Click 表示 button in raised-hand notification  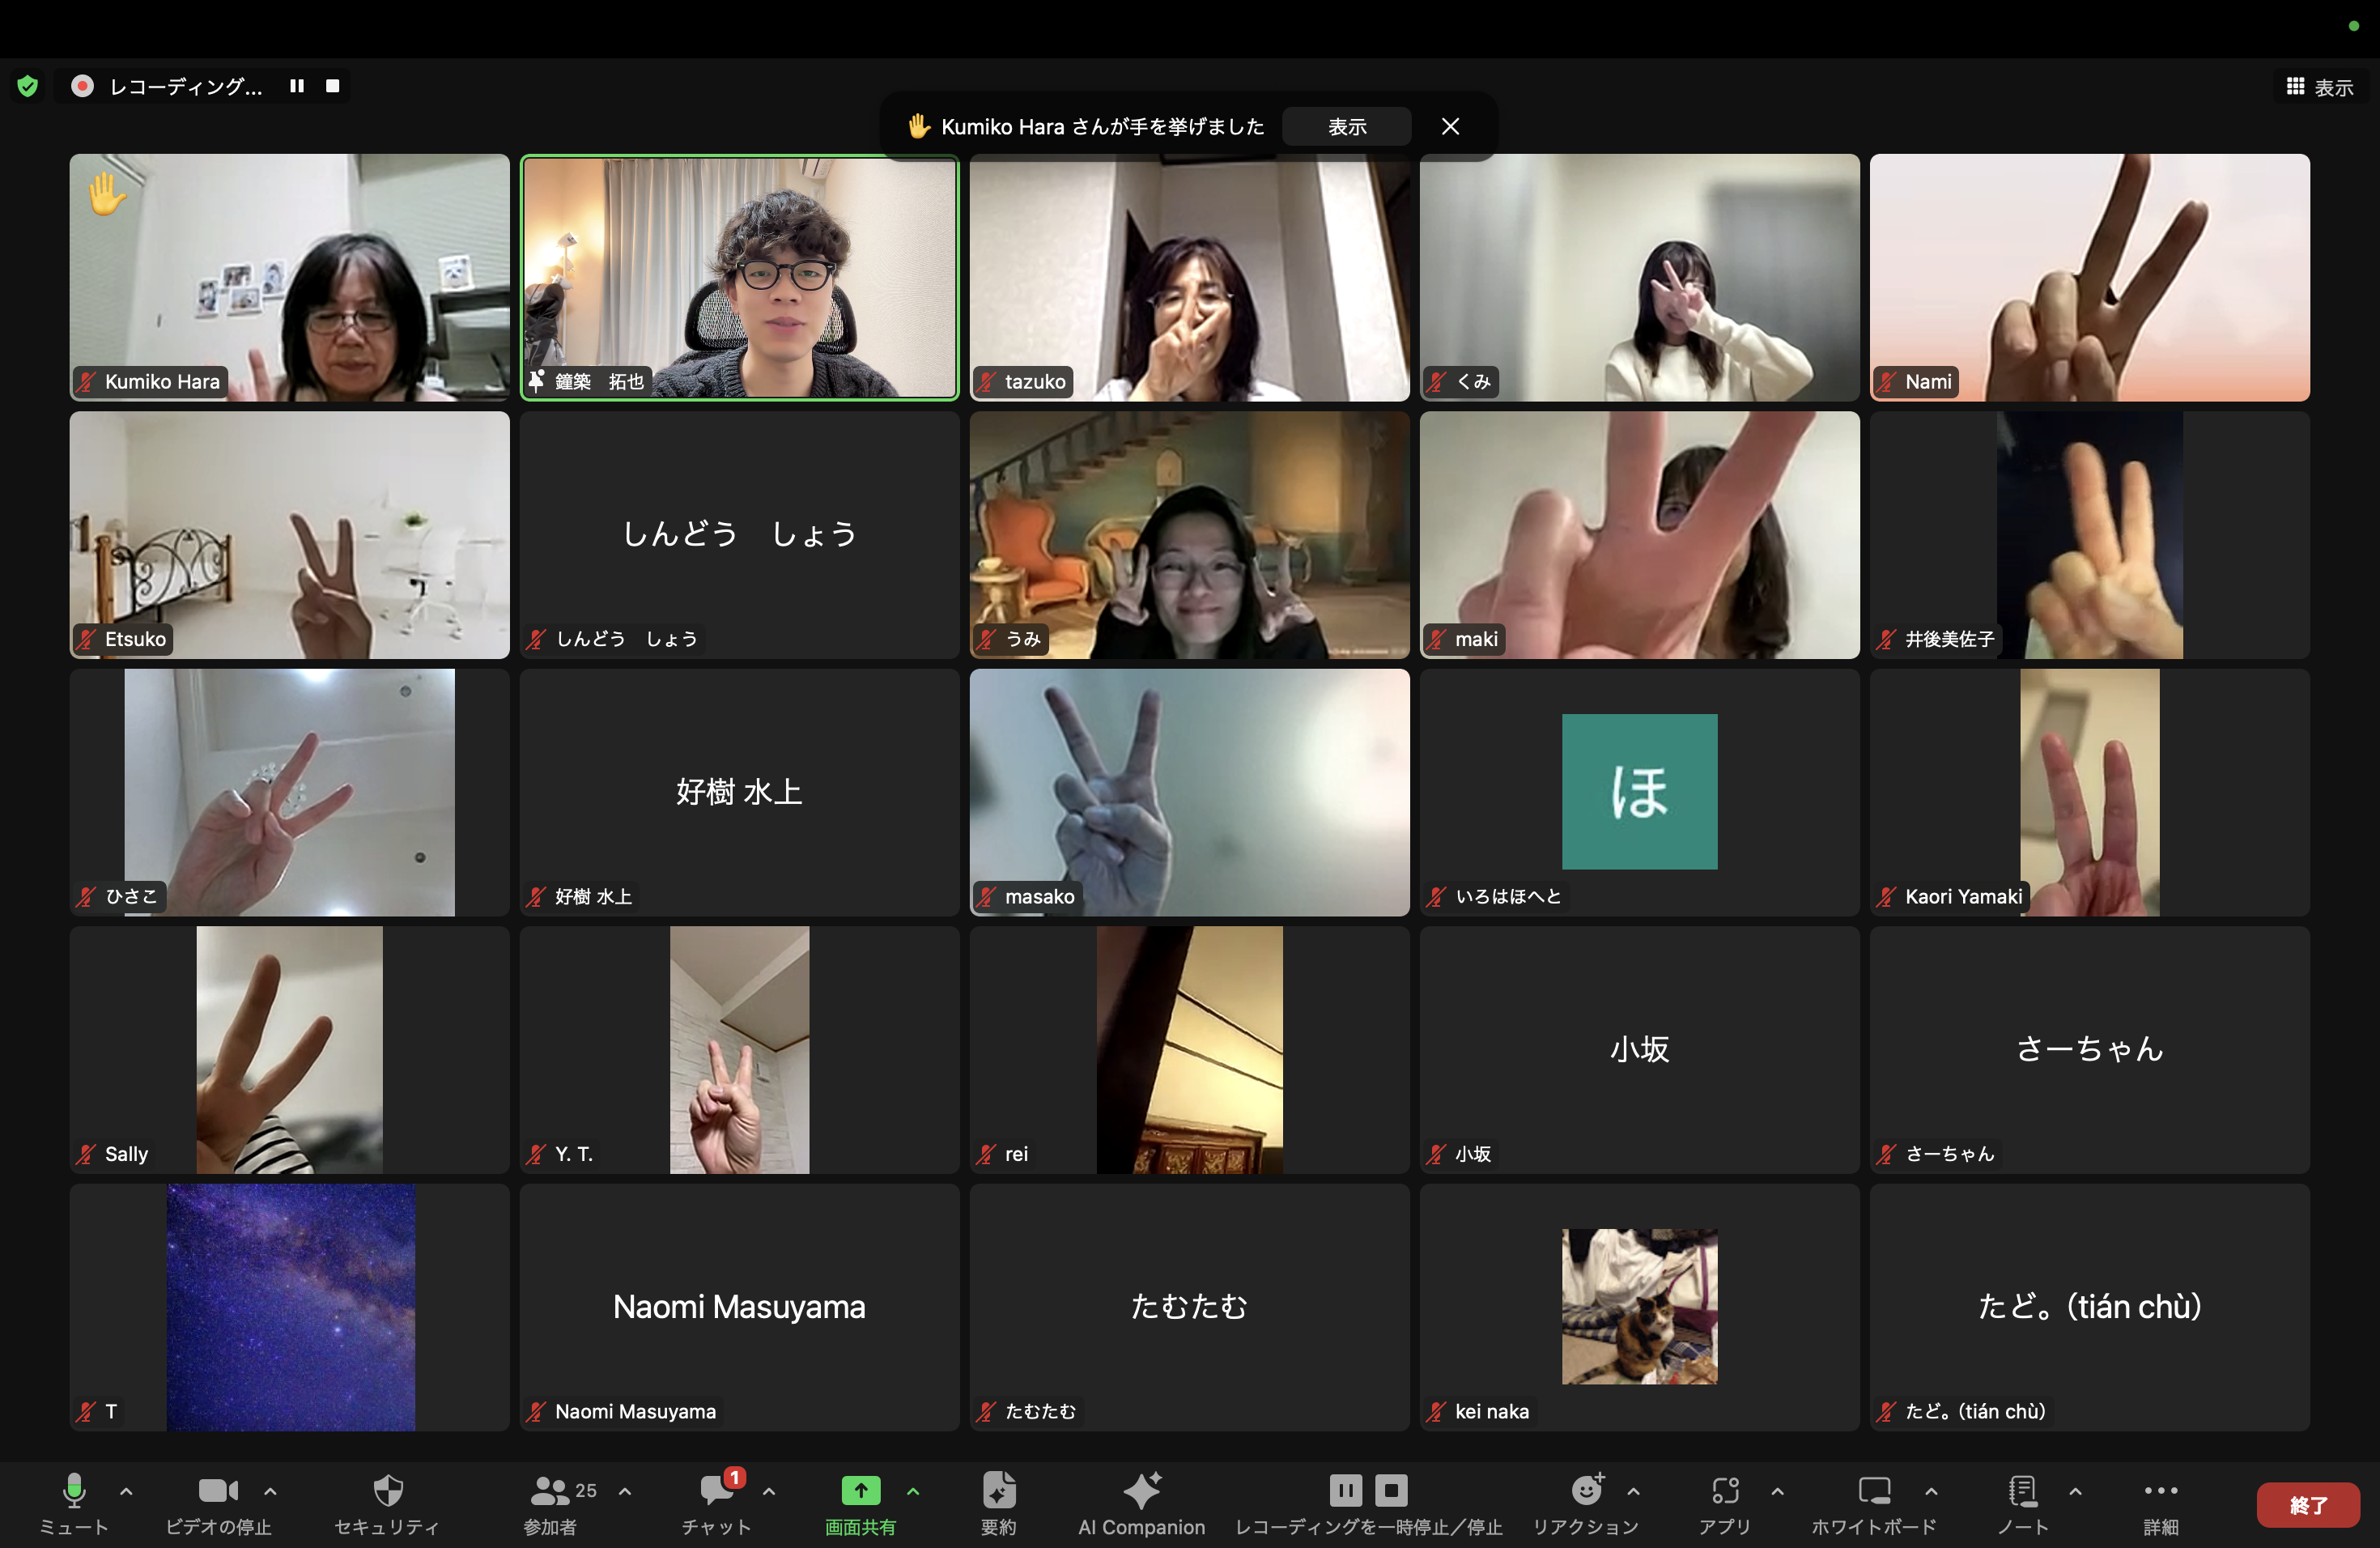click(x=1346, y=127)
